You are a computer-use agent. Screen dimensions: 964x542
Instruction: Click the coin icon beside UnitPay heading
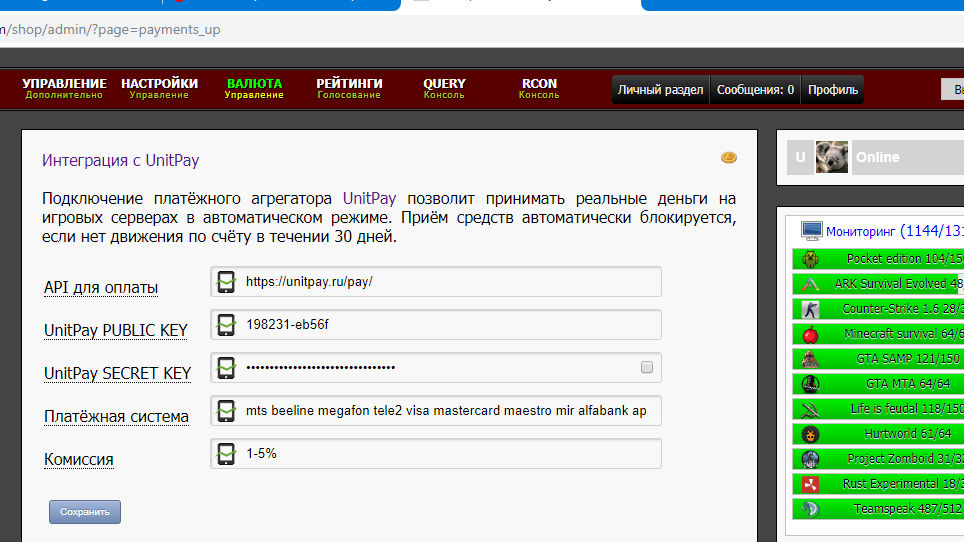click(x=729, y=158)
